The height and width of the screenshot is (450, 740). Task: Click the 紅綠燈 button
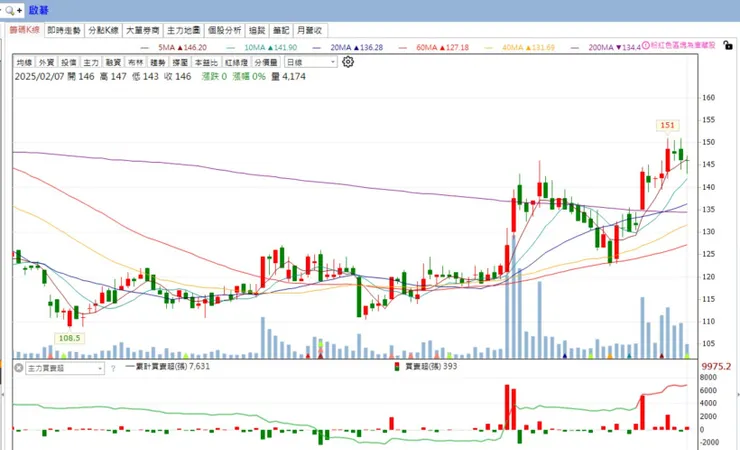(x=236, y=62)
